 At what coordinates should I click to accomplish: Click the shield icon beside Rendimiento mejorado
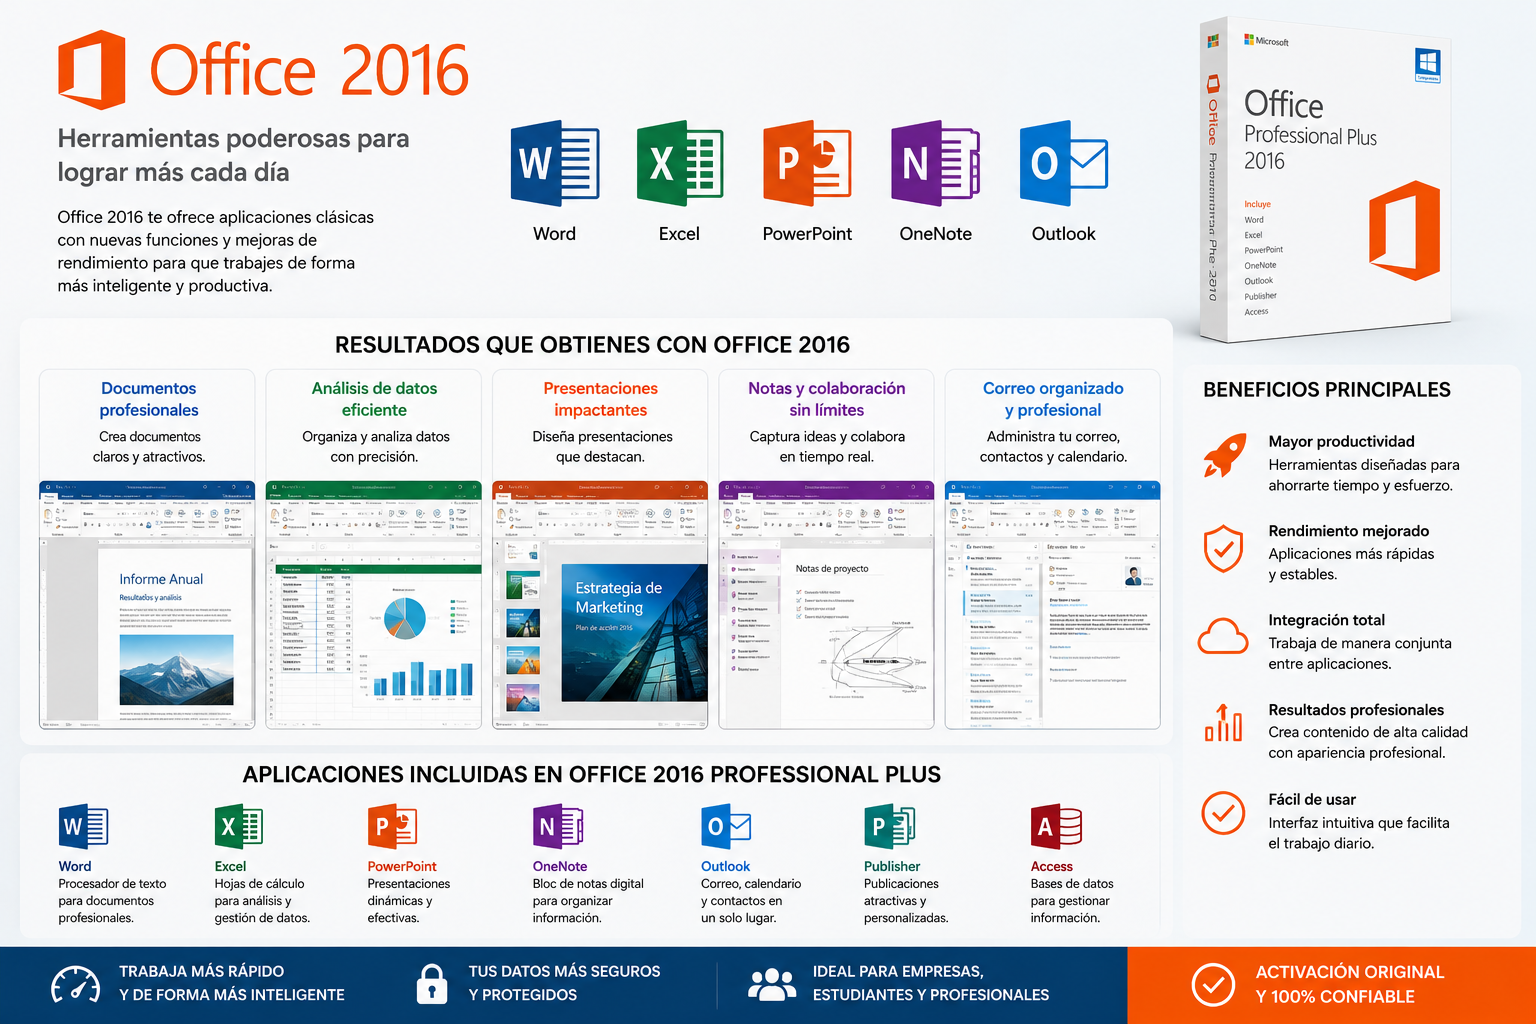coord(1223,548)
